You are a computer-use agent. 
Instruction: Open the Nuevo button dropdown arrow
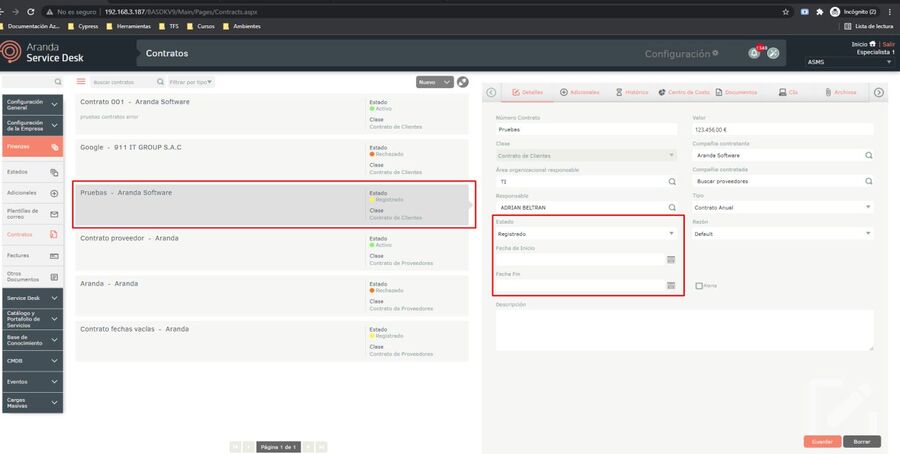click(x=447, y=82)
